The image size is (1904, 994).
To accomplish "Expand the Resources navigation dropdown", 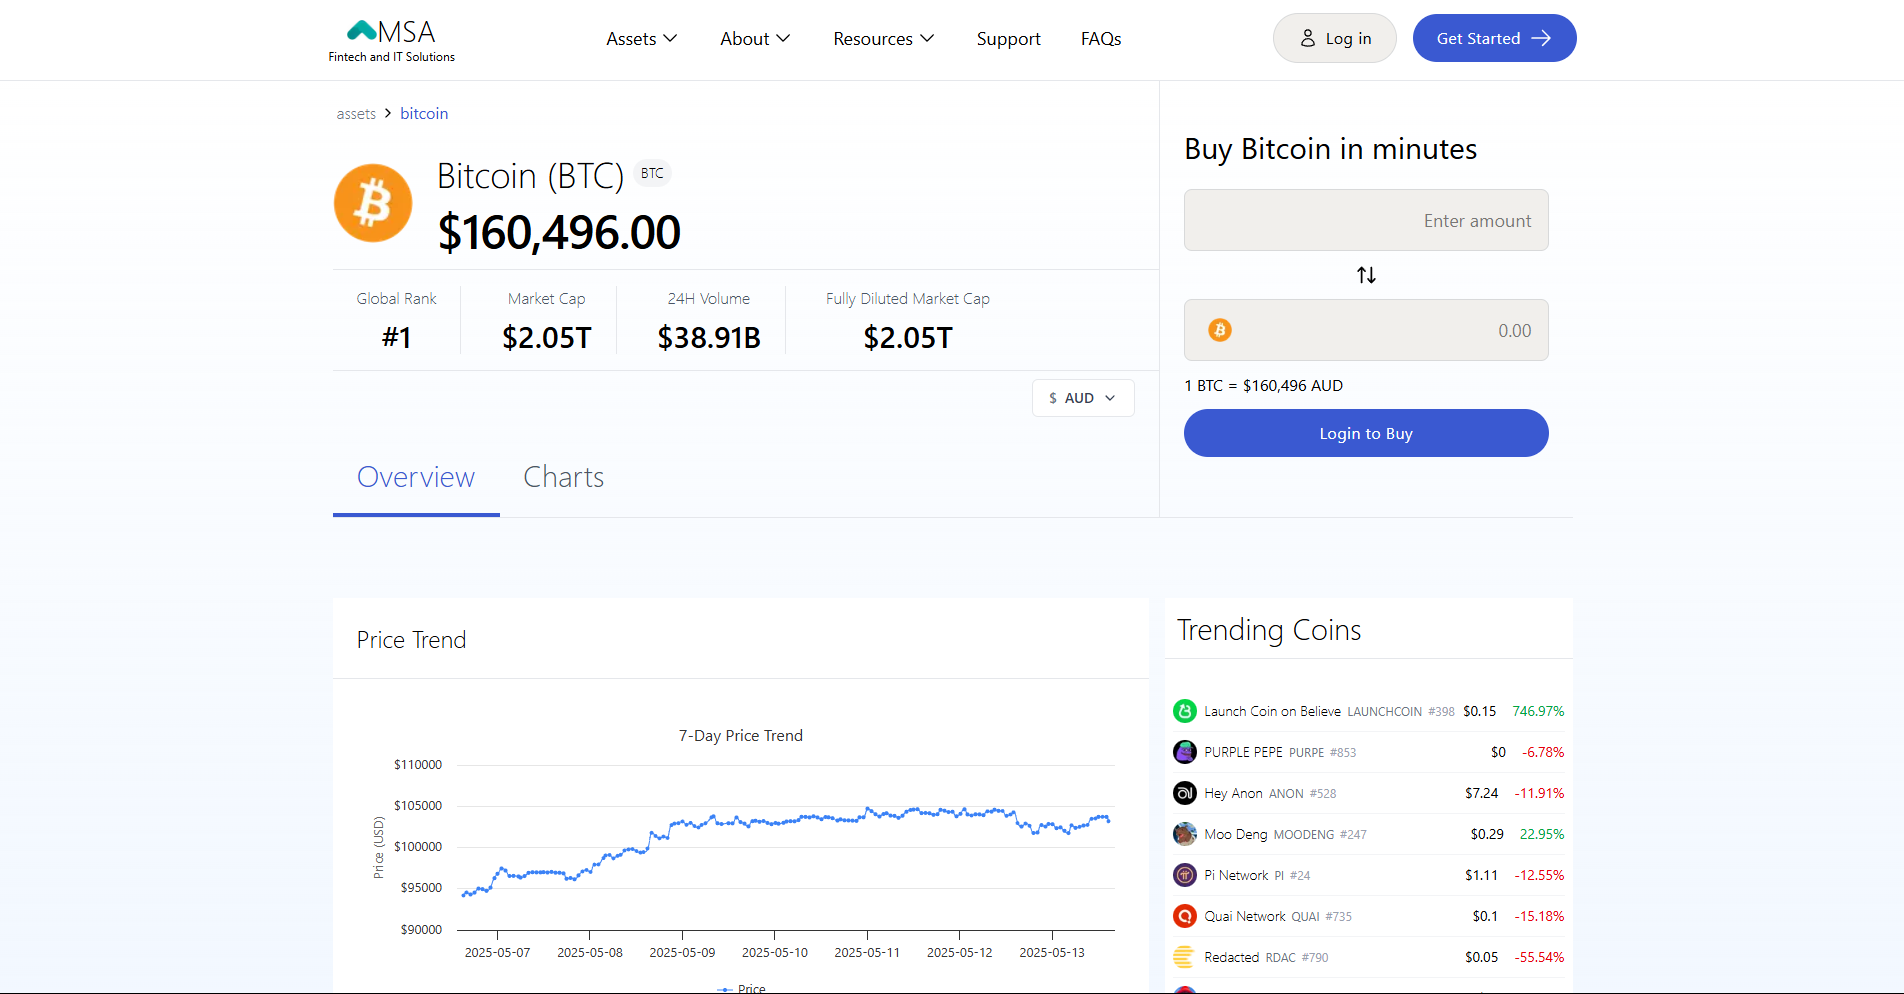I will [x=883, y=38].
